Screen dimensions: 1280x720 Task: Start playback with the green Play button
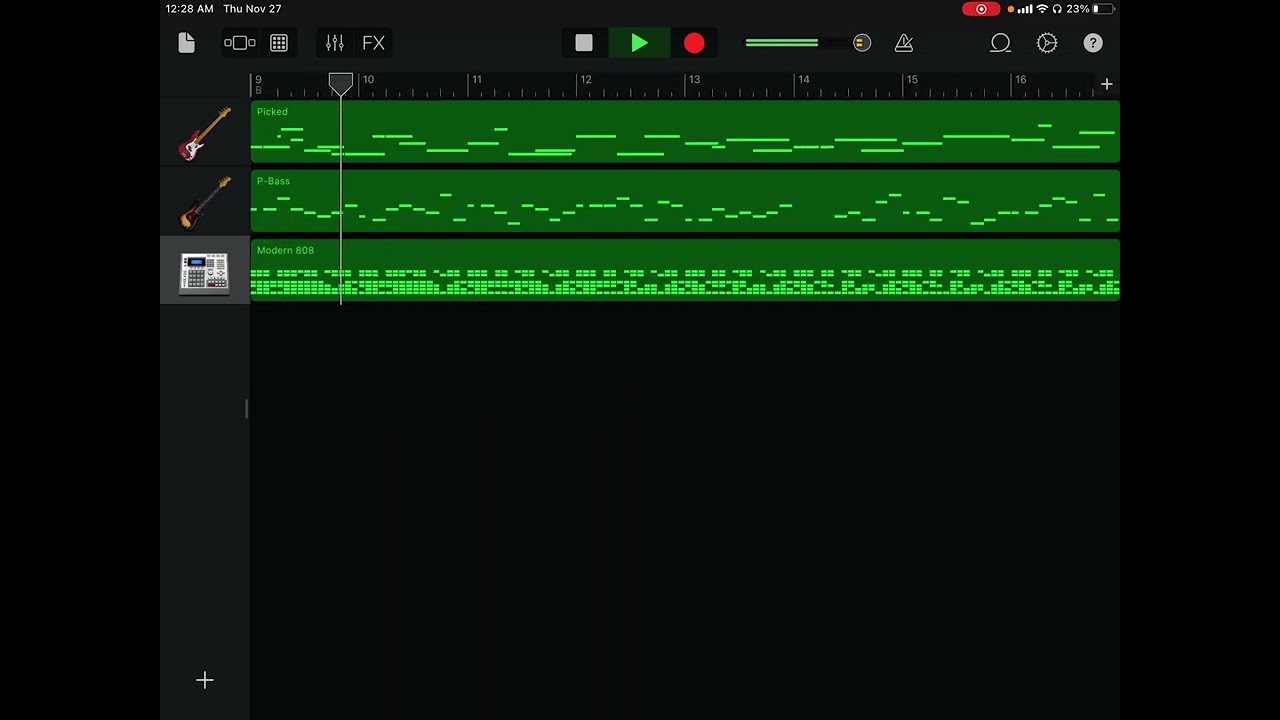(639, 43)
